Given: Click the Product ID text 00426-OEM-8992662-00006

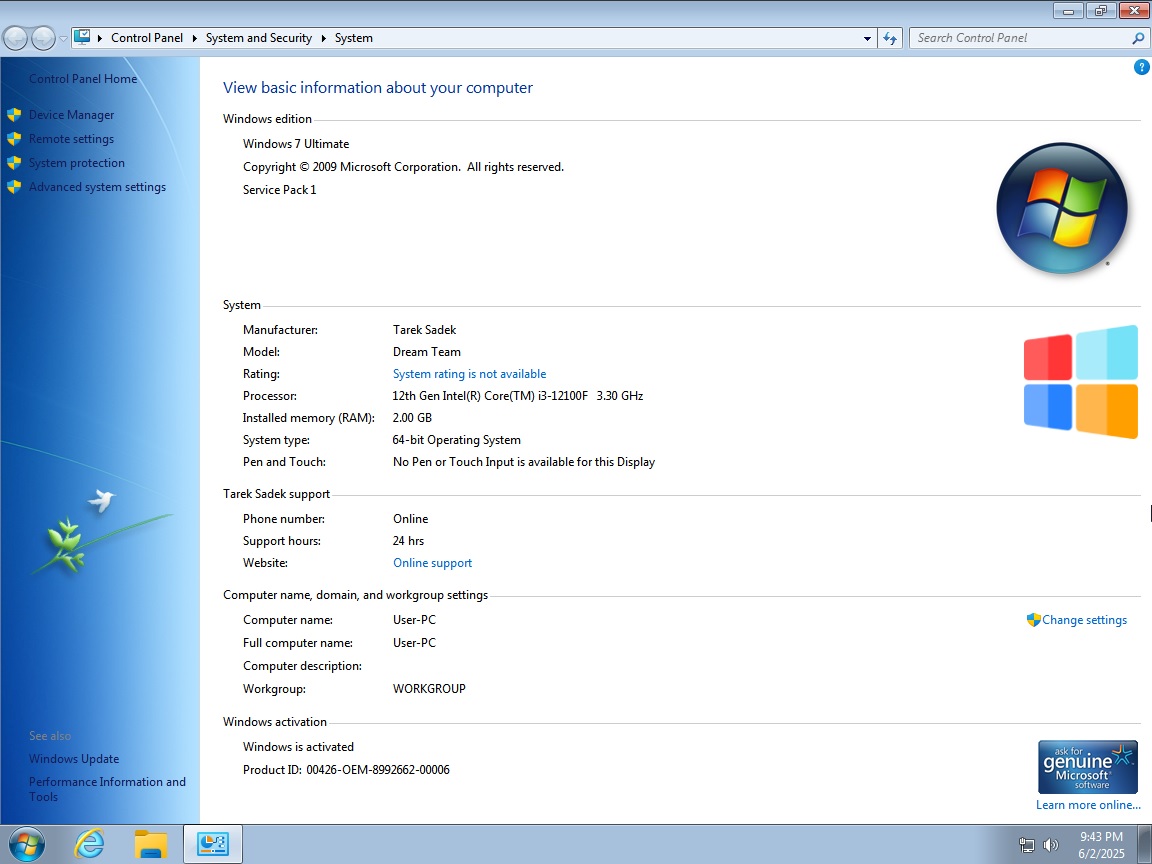Looking at the screenshot, I should click(378, 770).
